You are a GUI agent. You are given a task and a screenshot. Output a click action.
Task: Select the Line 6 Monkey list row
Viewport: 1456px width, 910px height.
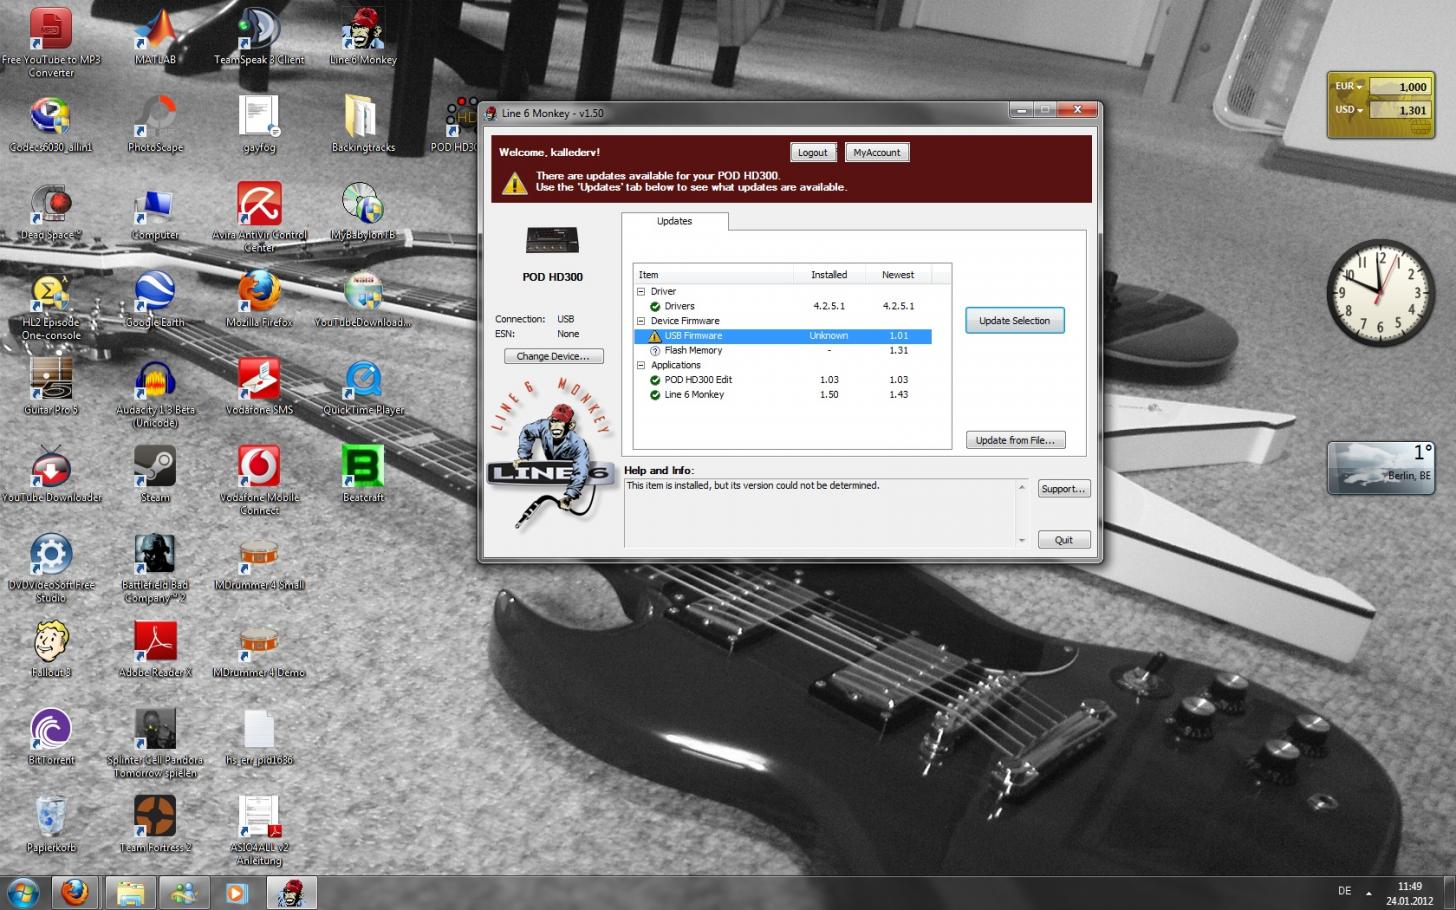point(783,395)
